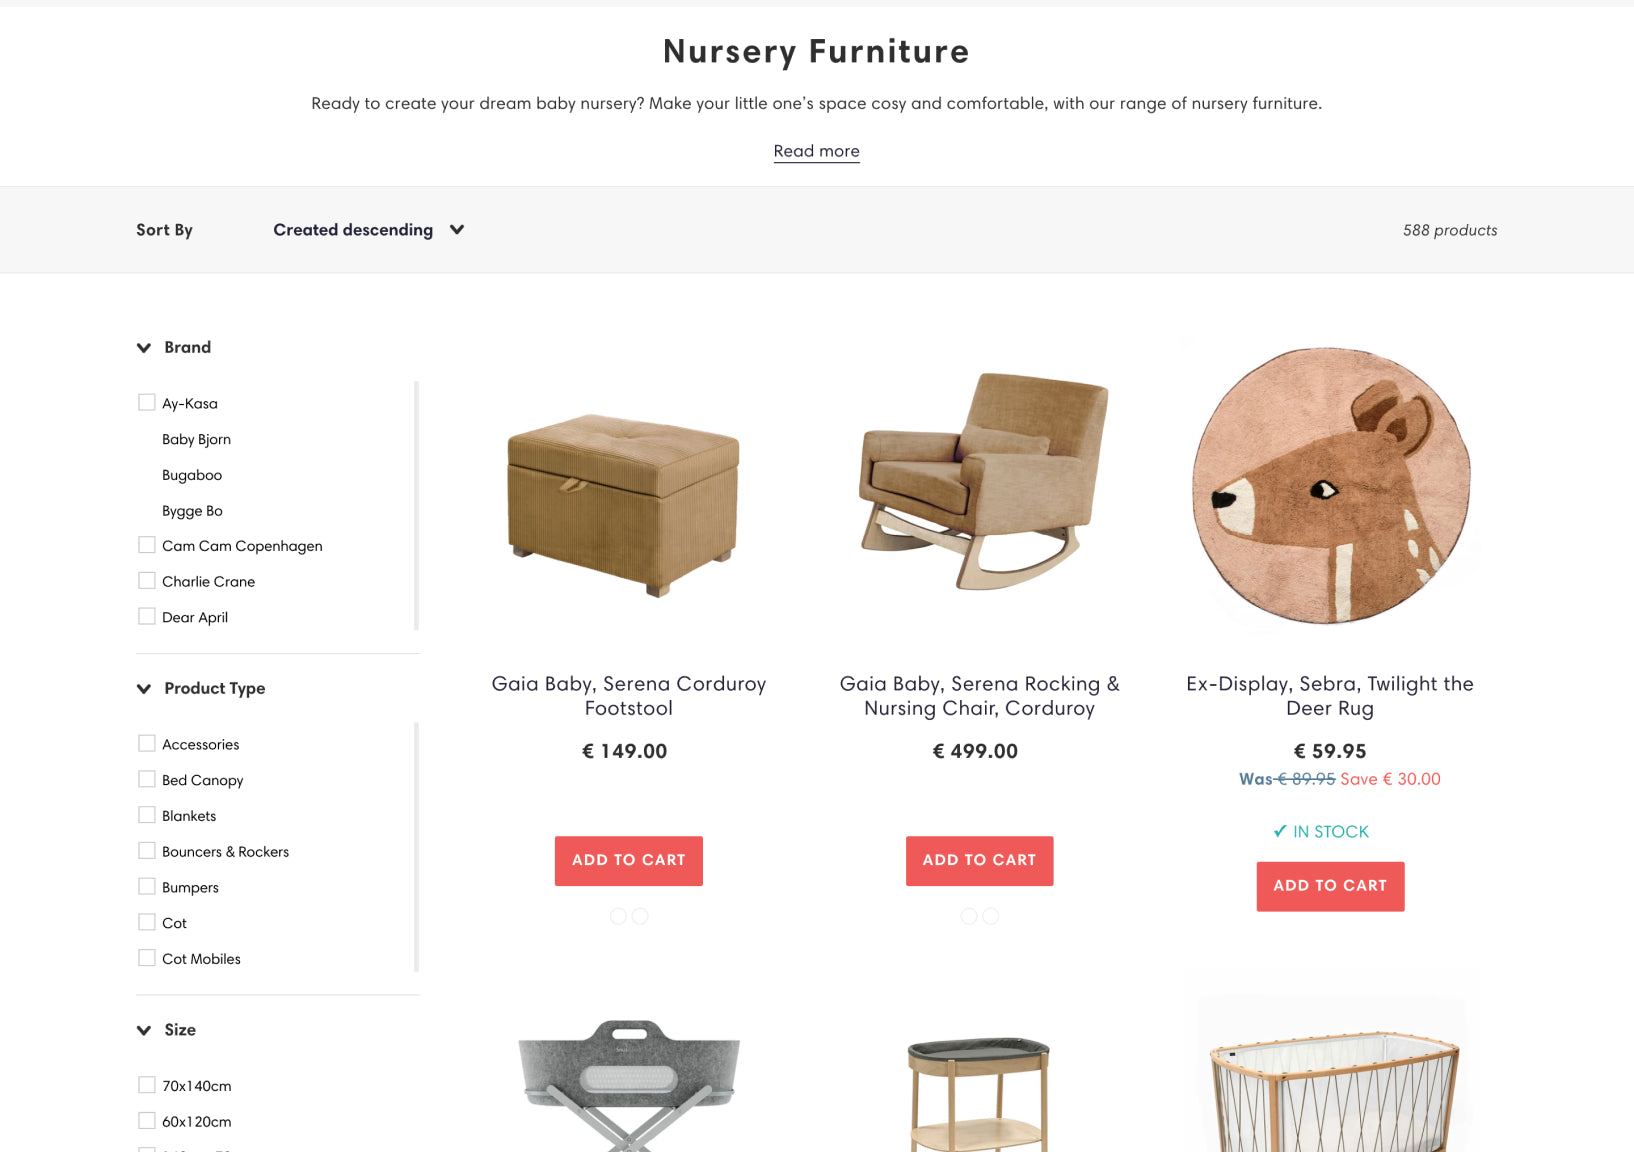Choose second color swatch under rocking chair
This screenshot has width=1634, height=1152.
click(991, 916)
